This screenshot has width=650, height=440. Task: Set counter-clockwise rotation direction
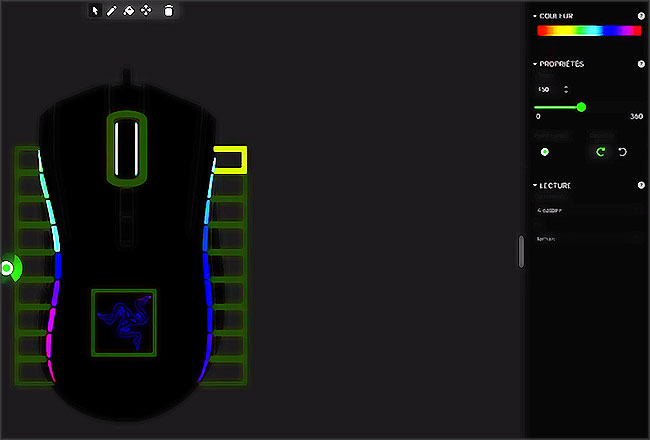tap(622, 152)
